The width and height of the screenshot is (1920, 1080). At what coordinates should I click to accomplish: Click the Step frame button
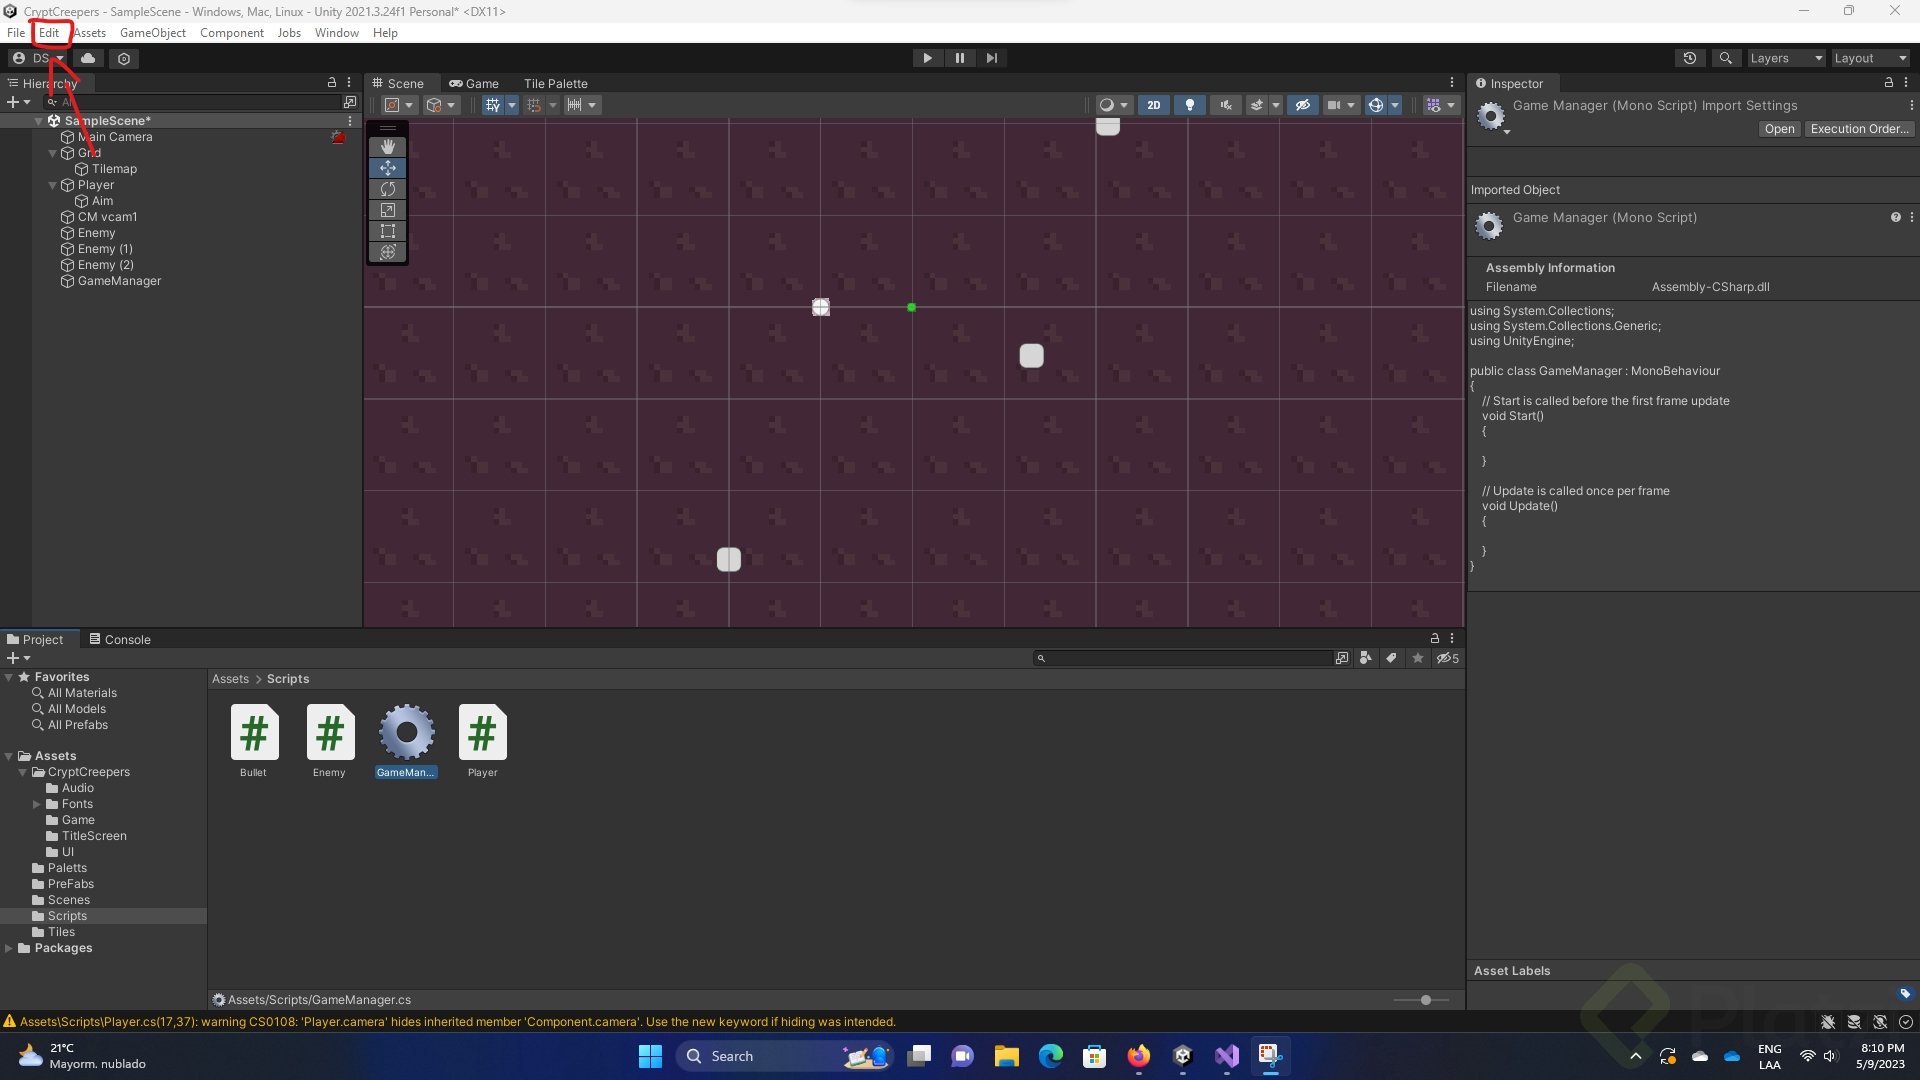(991, 58)
